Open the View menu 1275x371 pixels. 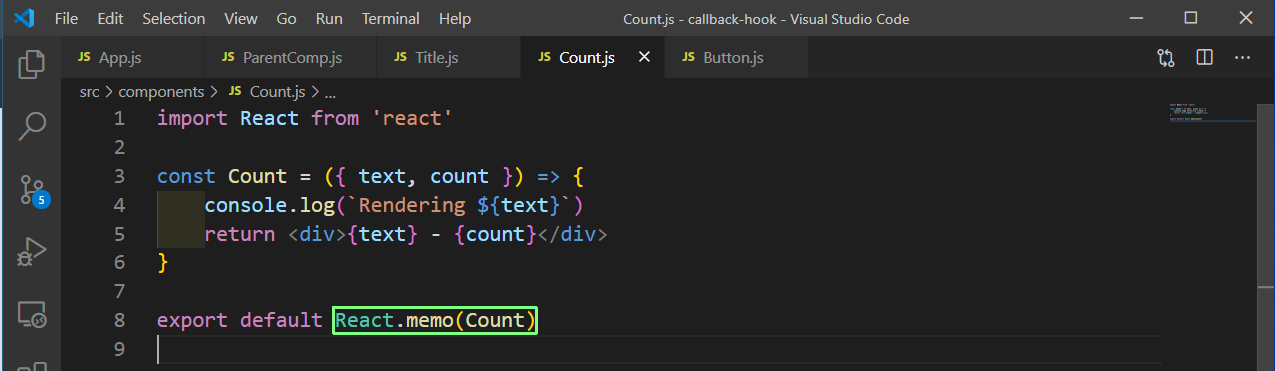pyautogui.click(x=241, y=19)
